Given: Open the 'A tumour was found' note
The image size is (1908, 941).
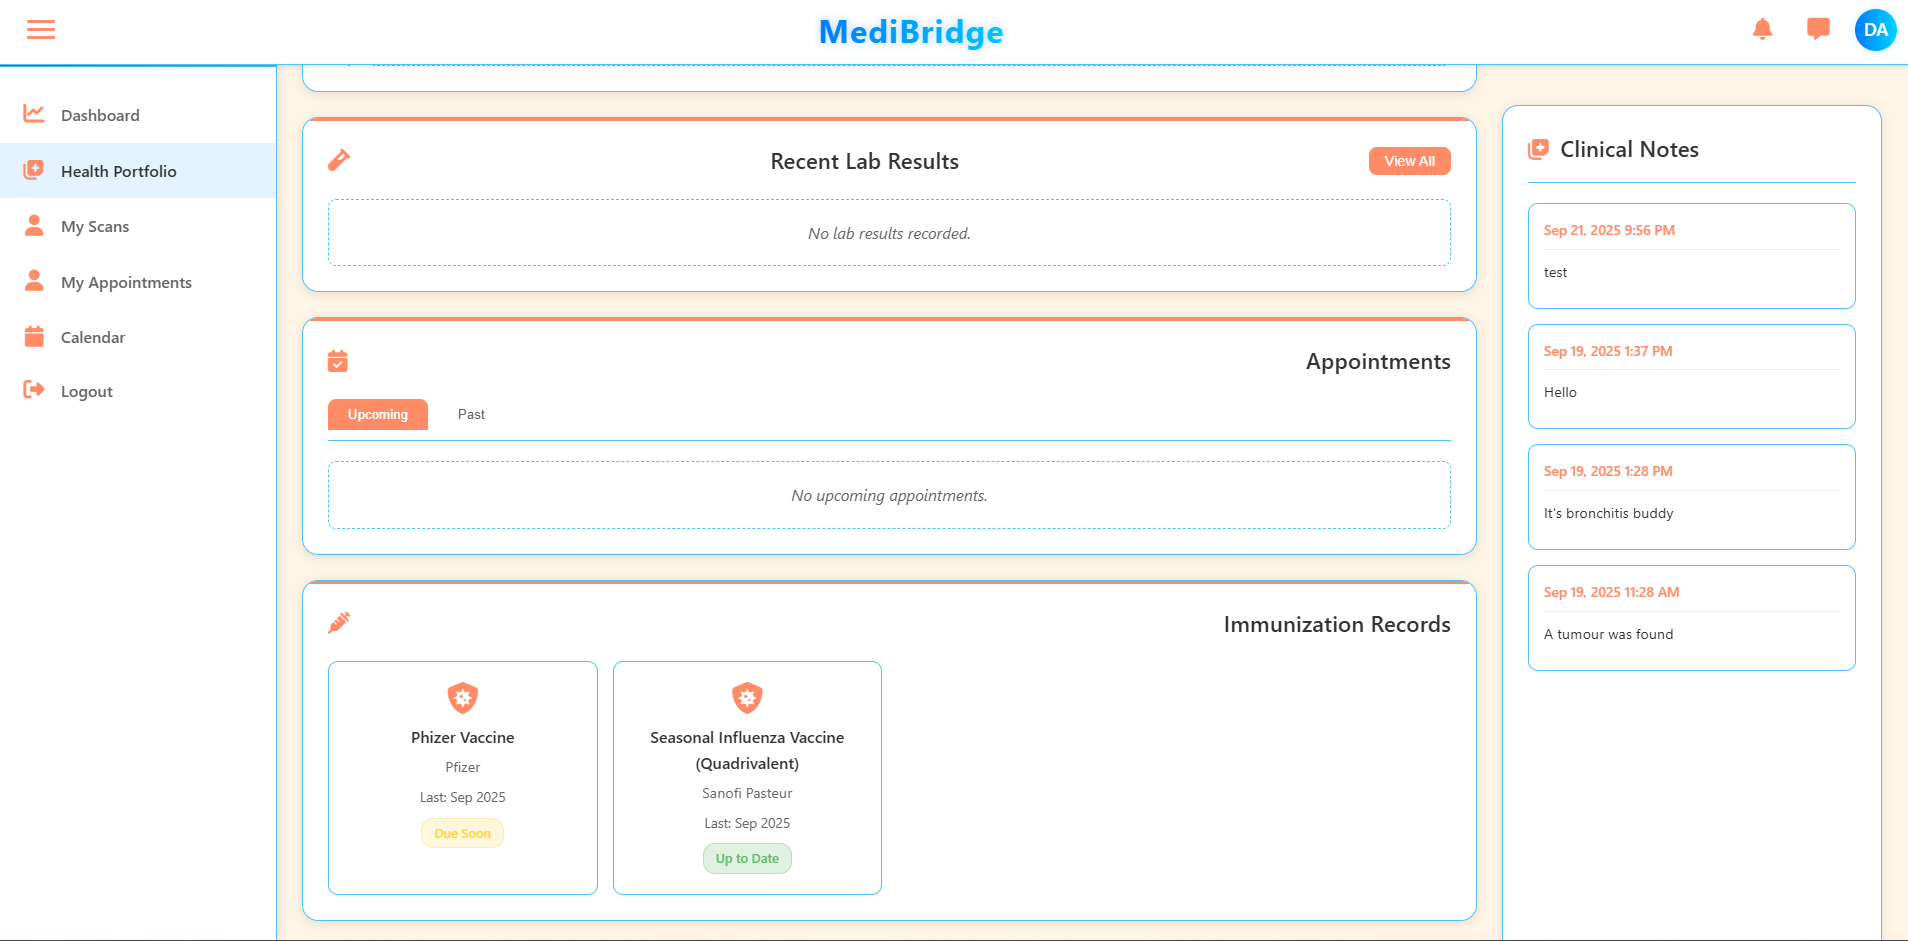Looking at the screenshot, I should coord(1691,617).
